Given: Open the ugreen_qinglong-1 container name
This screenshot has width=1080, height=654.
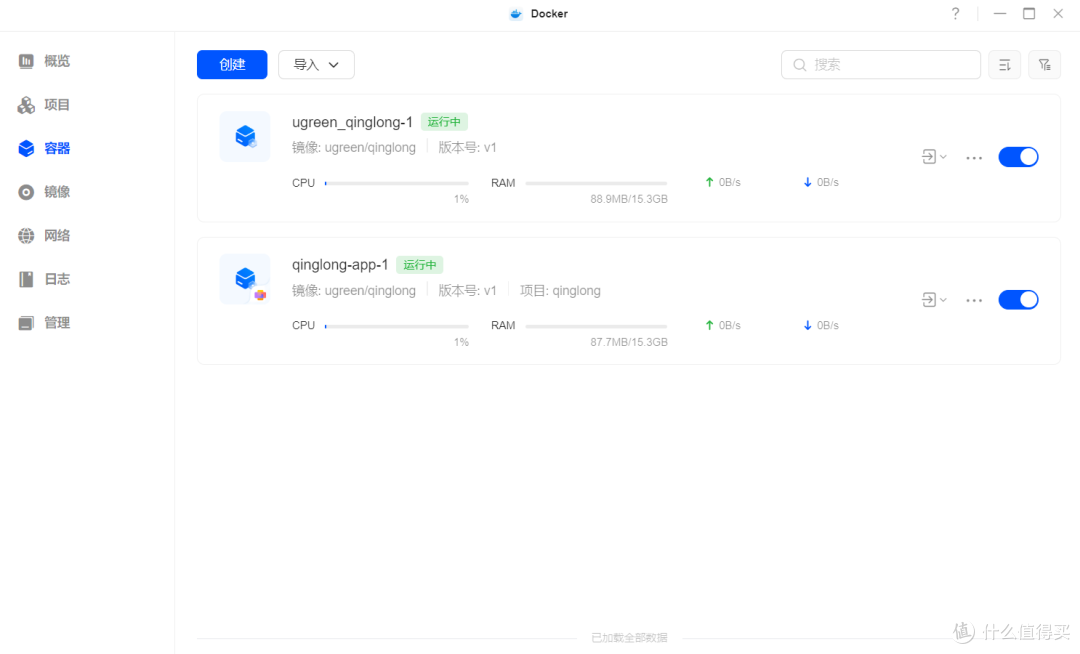Looking at the screenshot, I should coord(352,123).
